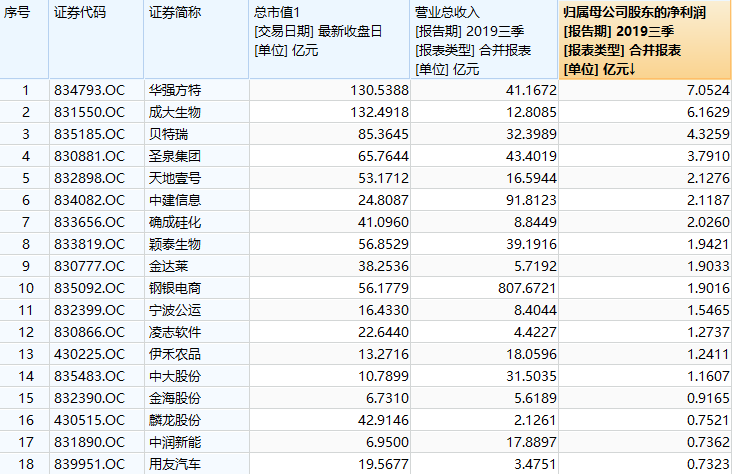Select code 830881.OC for 圣泉集团
This screenshot has width=736, height=474.
(90, 156)
